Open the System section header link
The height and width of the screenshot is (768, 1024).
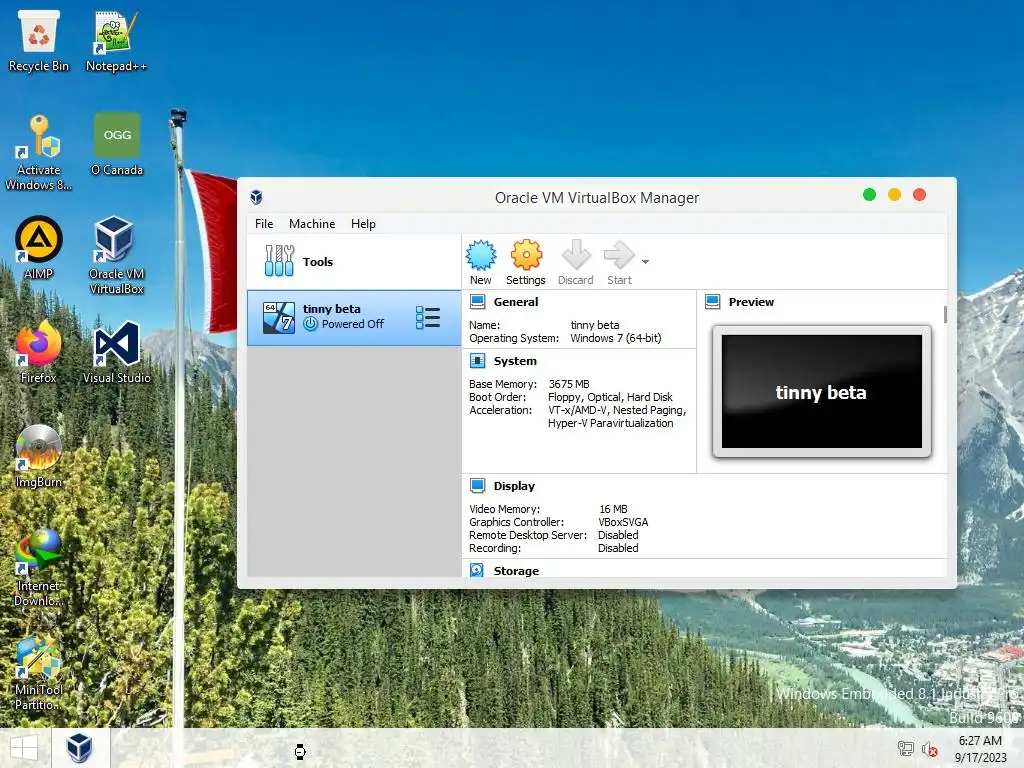click(x=515, y=360)
